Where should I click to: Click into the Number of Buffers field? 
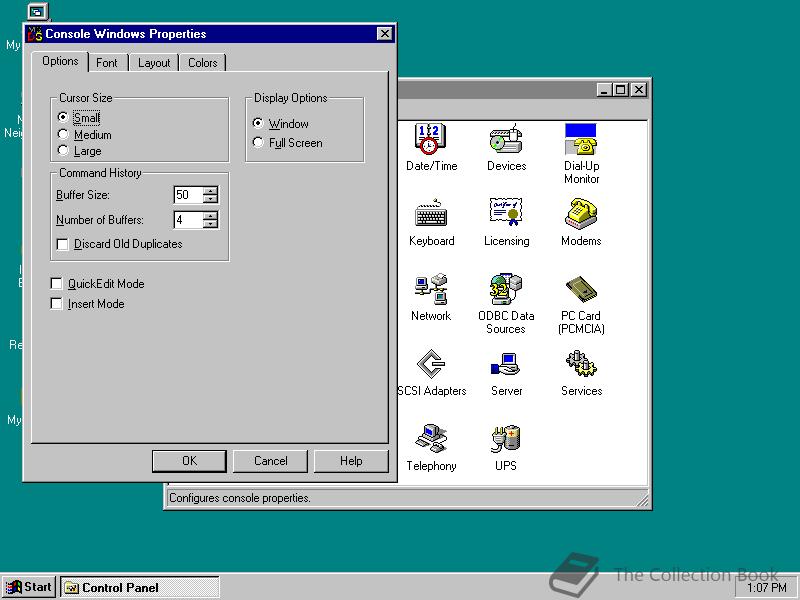coord(188,220)
